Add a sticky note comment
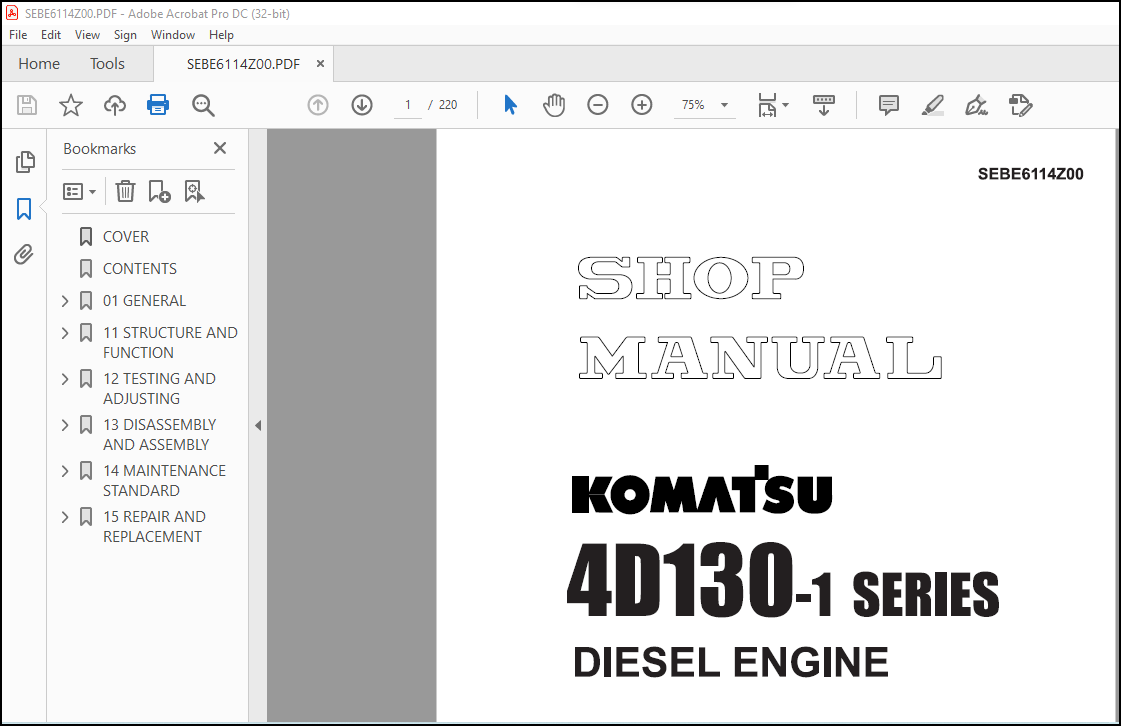The height and width of the screenshot is (726, 1121). coord(889,105)
